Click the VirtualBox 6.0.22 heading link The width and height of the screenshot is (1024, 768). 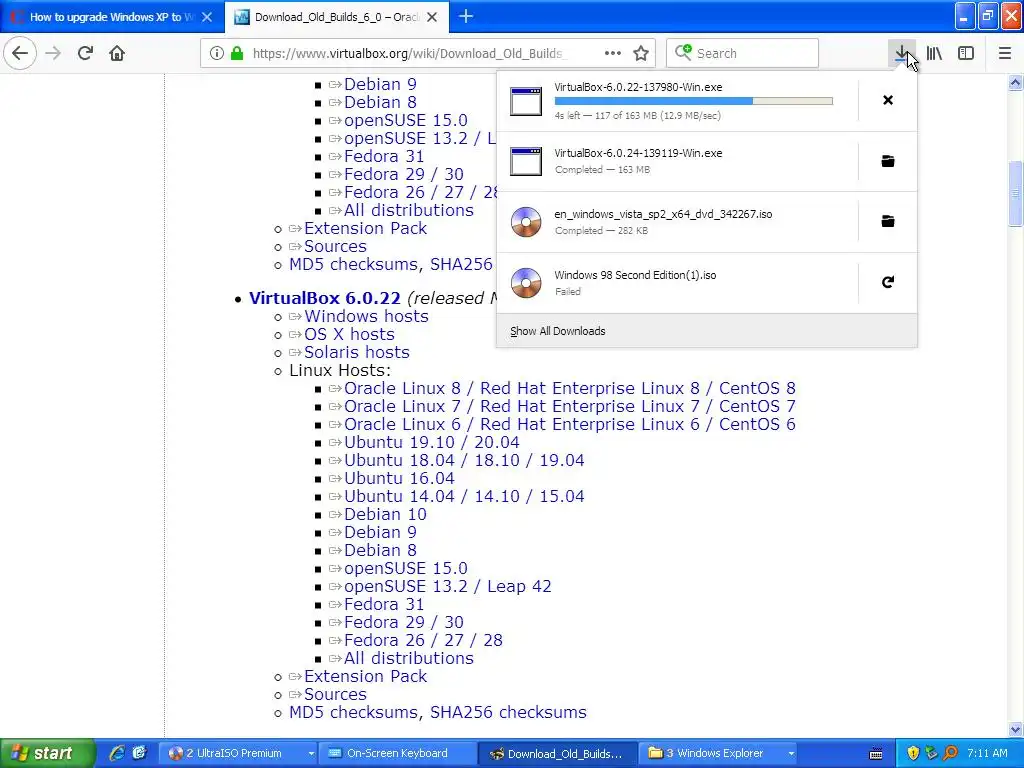(325, 298)
